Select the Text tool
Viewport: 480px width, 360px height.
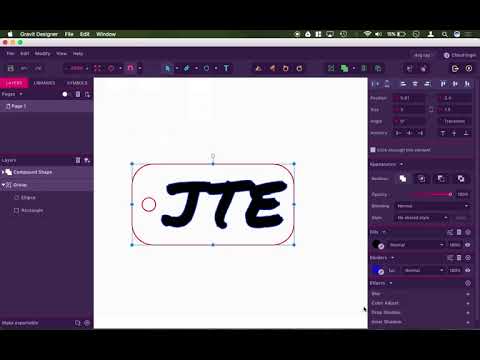(226, 68)
